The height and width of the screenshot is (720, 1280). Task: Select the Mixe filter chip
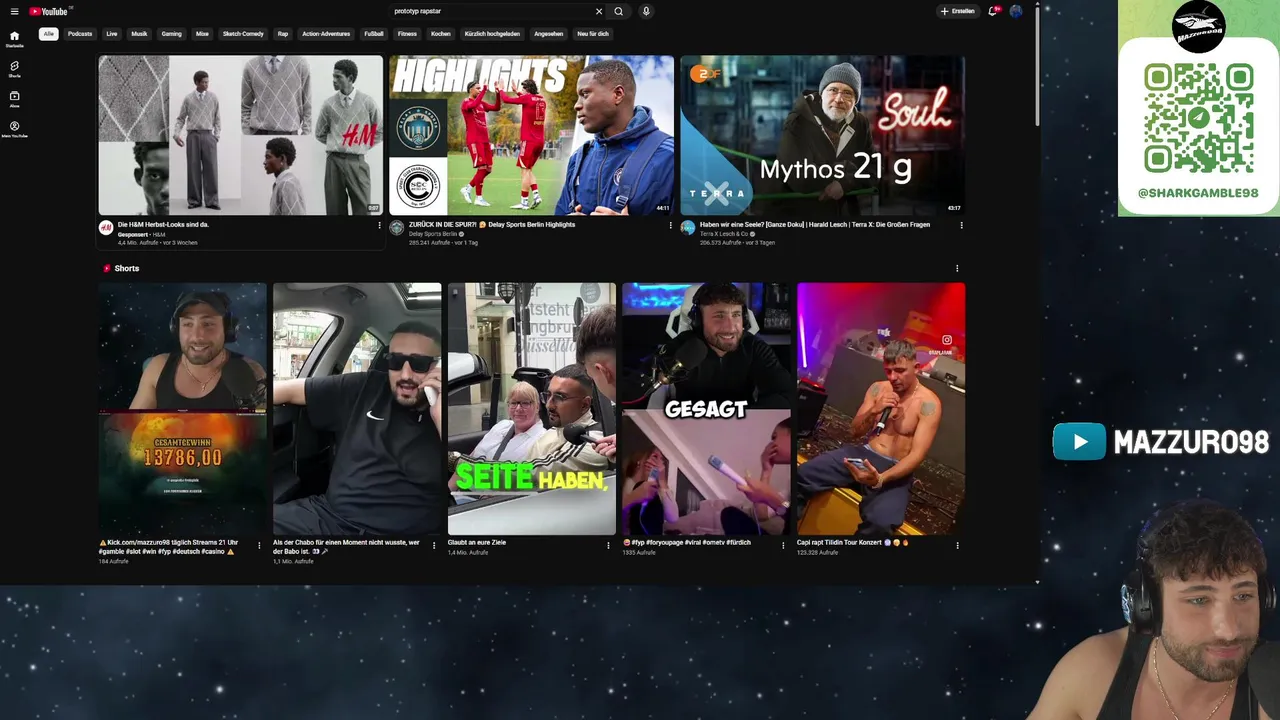(x=203, y=33)
